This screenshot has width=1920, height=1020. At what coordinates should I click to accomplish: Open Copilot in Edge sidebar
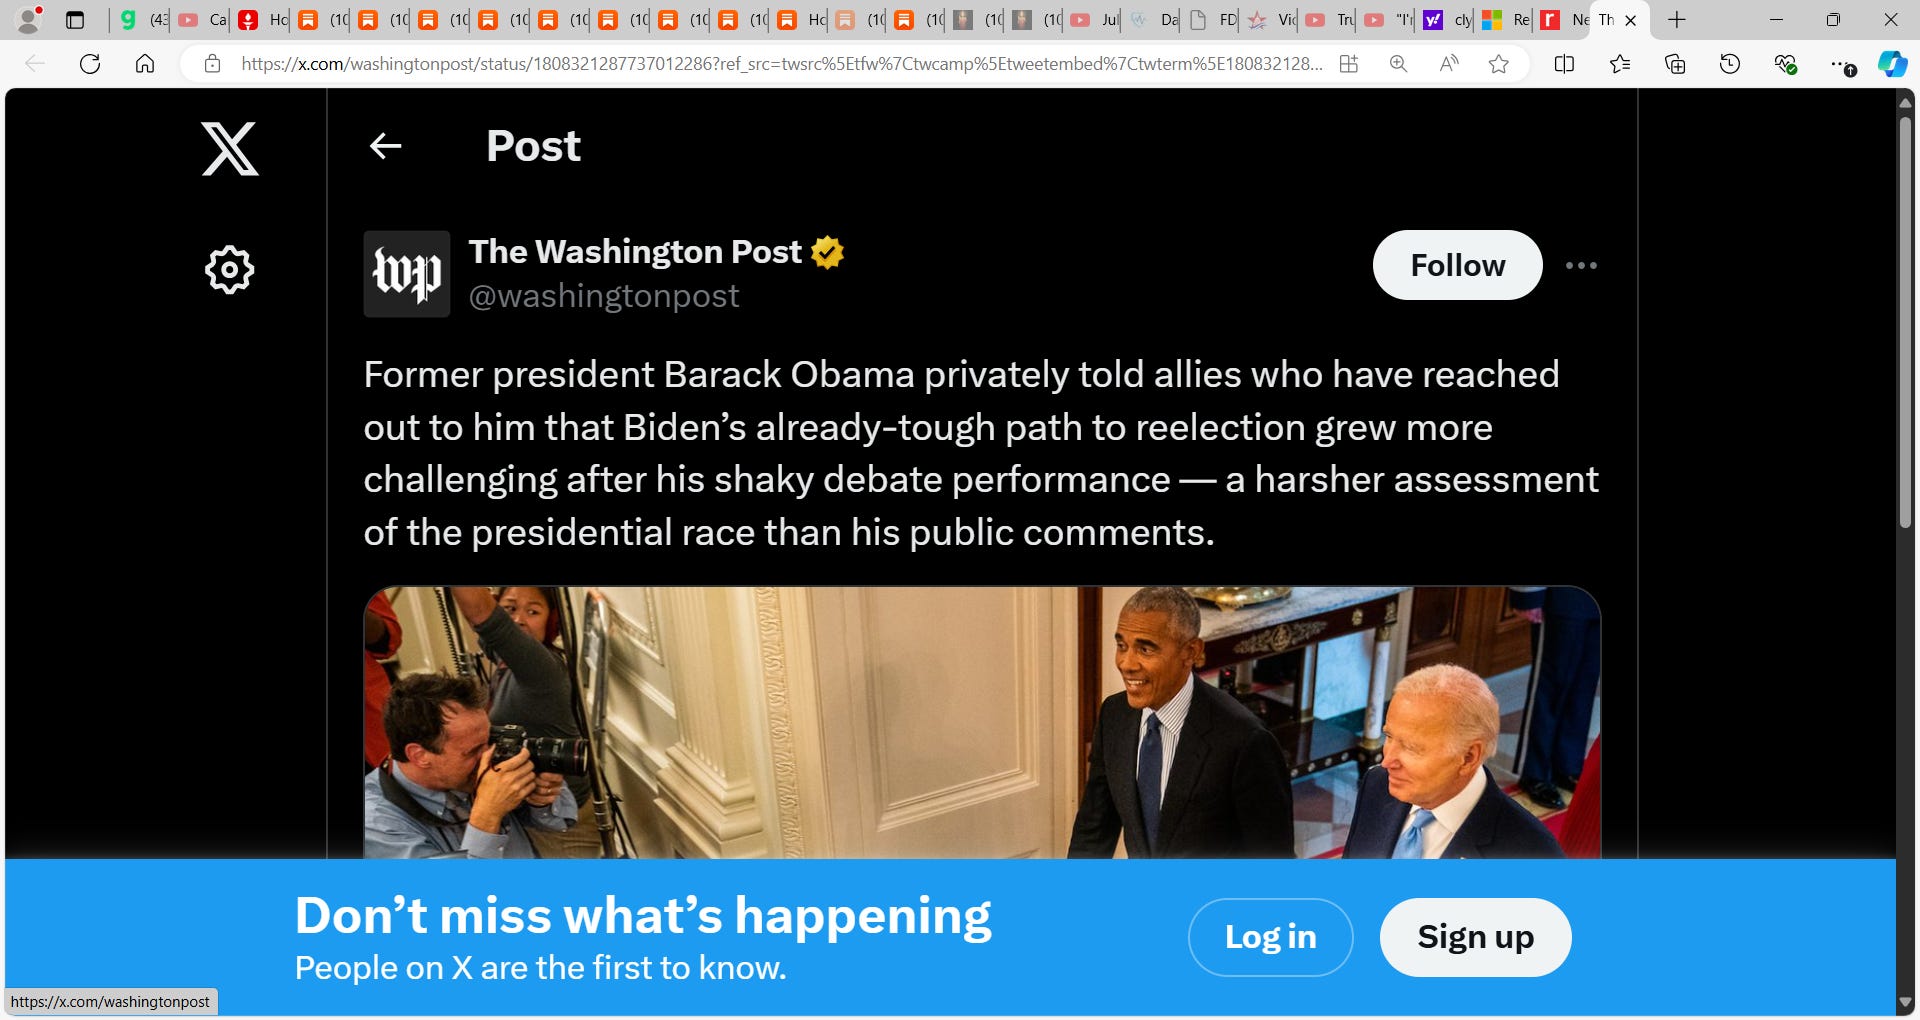coord(1892,64)
